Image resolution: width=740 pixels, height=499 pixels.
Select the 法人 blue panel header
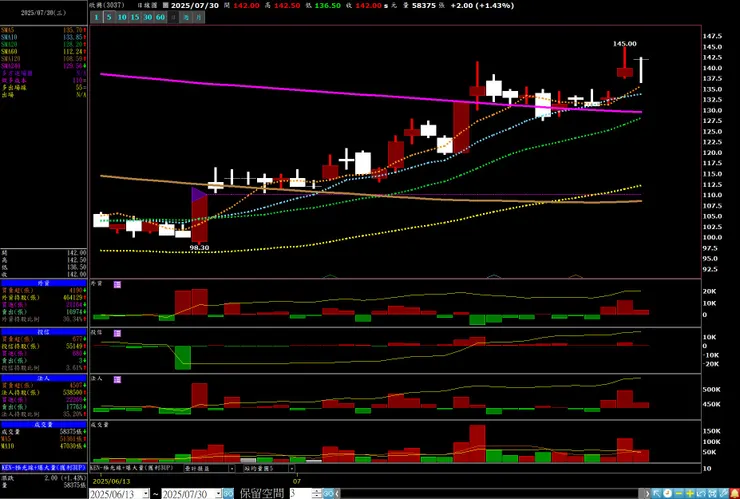[43, 378]
